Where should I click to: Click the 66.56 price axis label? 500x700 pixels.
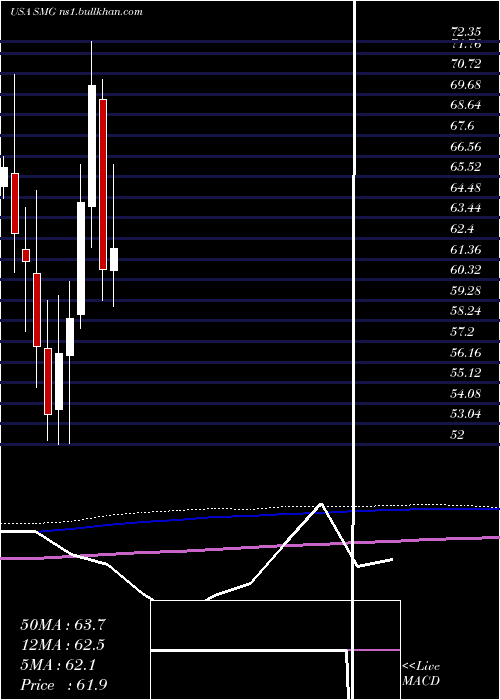point(466,147)
